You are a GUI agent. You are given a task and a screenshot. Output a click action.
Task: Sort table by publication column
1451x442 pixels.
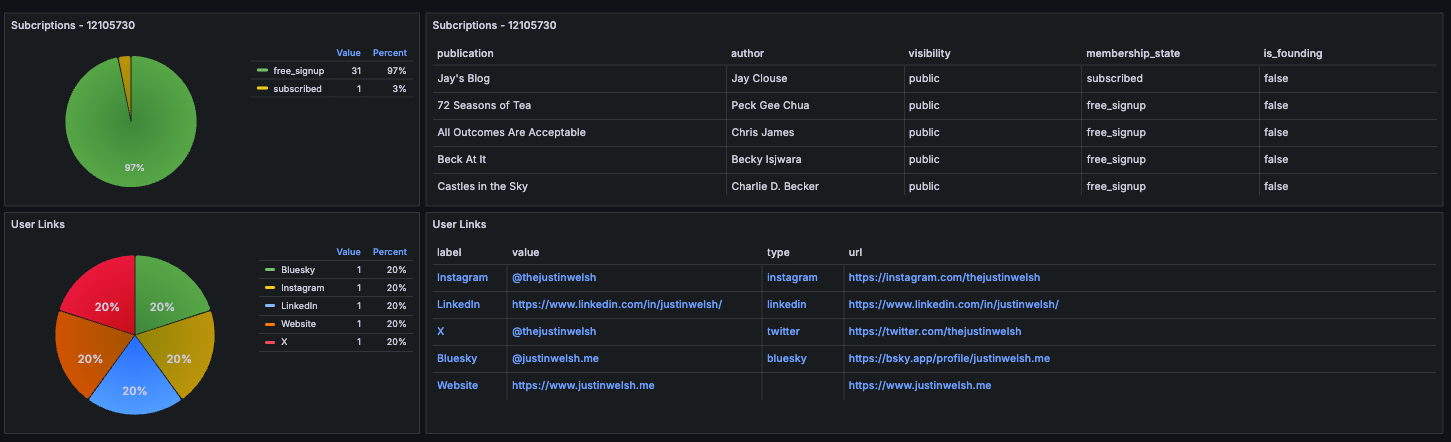pos(465,53)
